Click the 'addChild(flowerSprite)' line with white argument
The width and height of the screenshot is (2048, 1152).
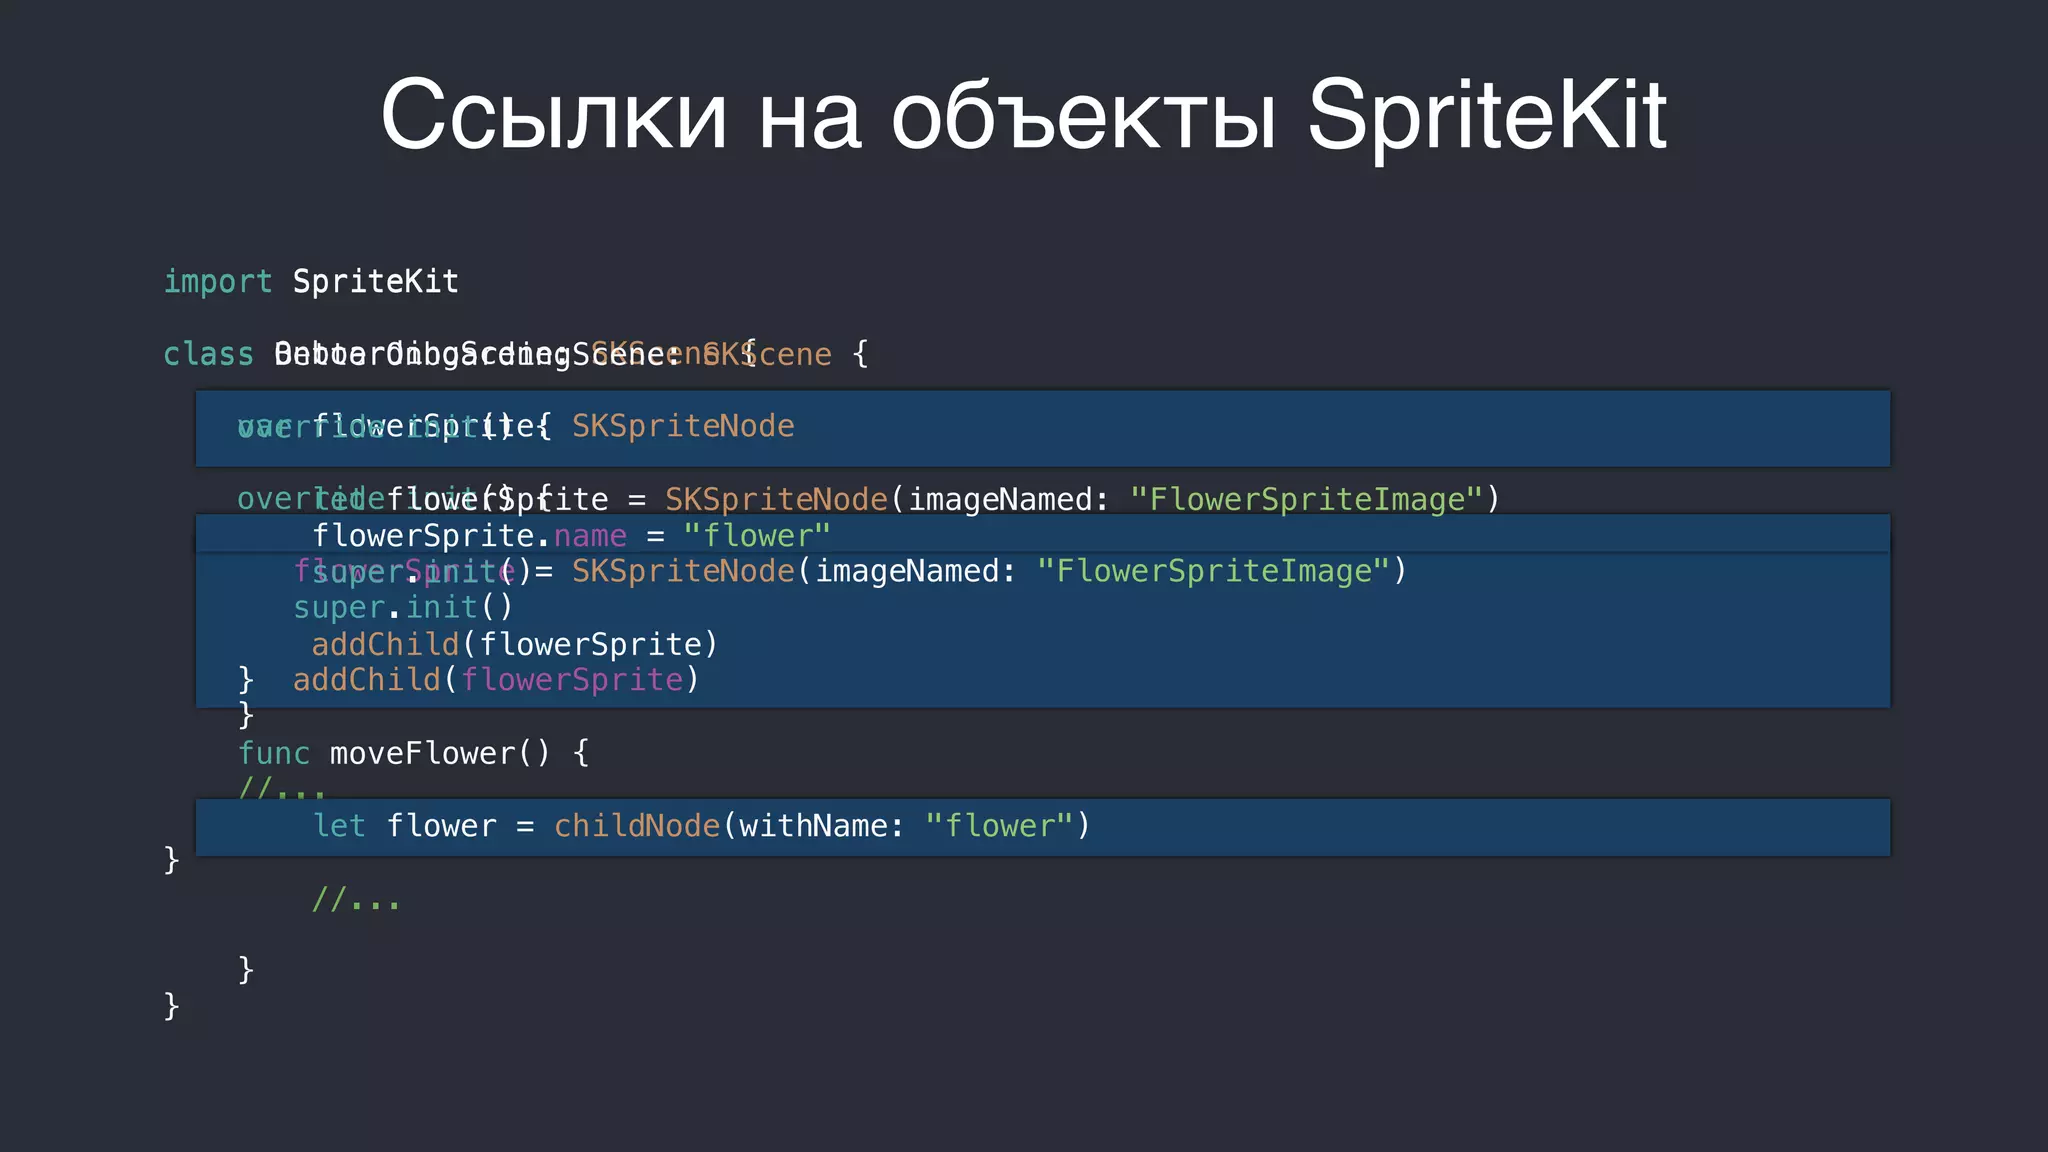pos(515,644)
